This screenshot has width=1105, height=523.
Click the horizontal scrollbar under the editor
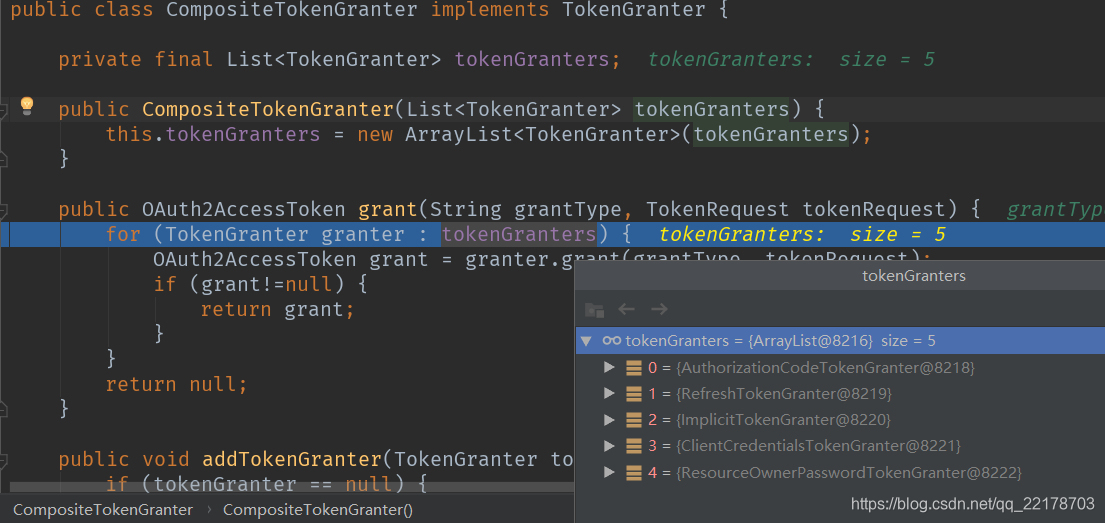tap(292, 488)
